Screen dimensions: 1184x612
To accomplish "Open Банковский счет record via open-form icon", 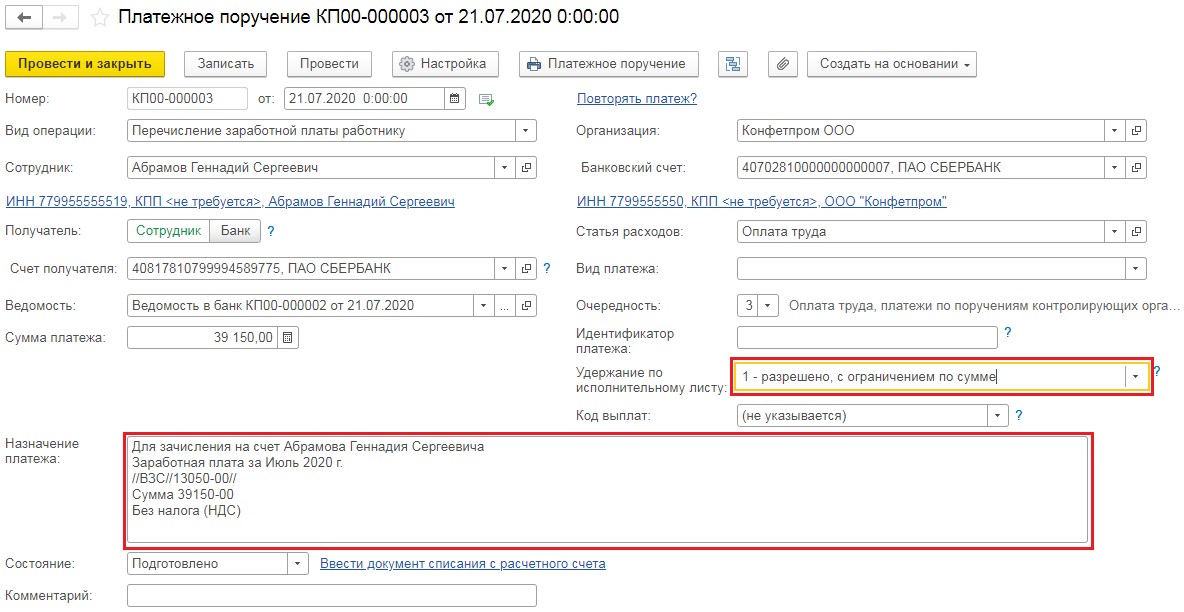I will [1136, 168].
